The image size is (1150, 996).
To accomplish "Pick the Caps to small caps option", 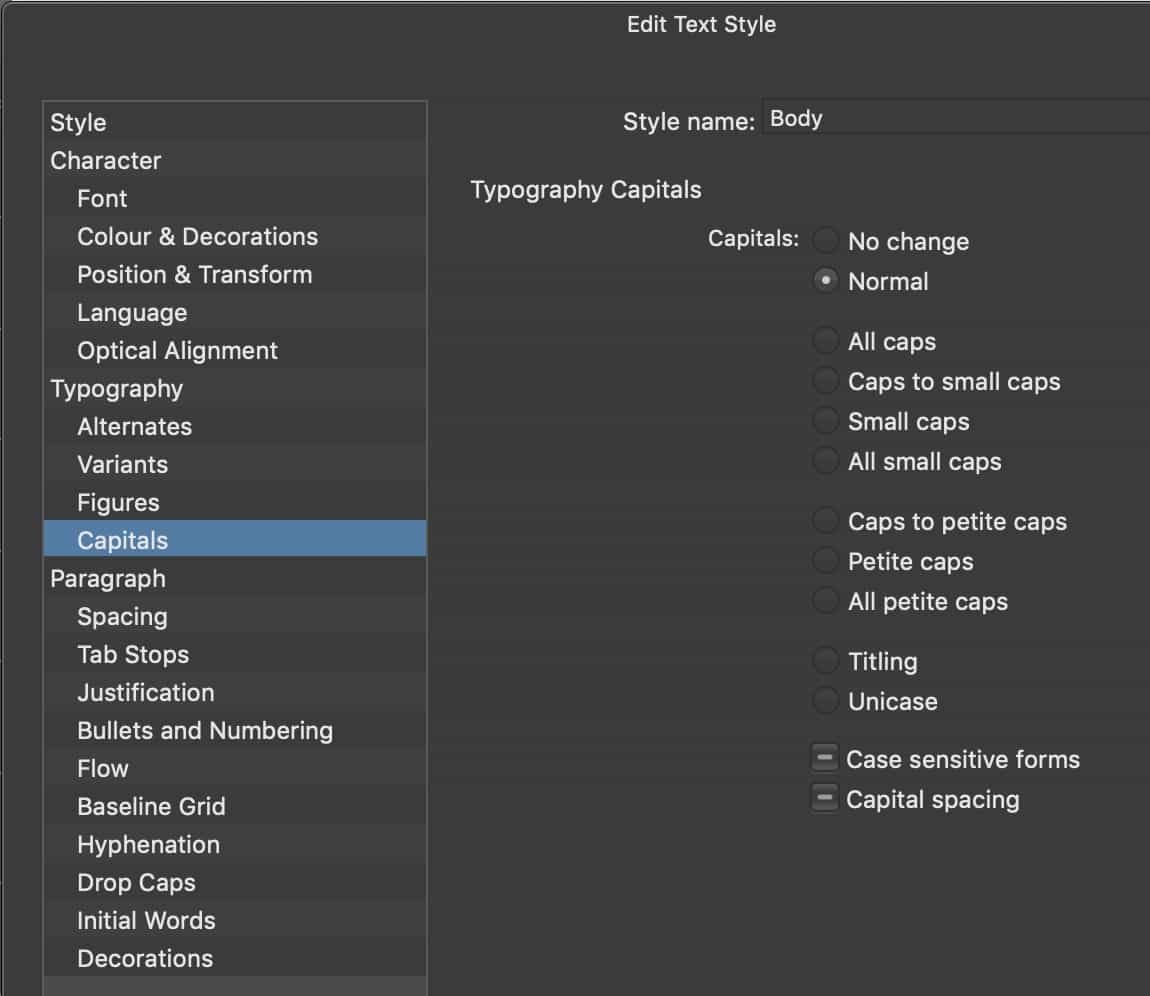I will [x=825, y=381].
